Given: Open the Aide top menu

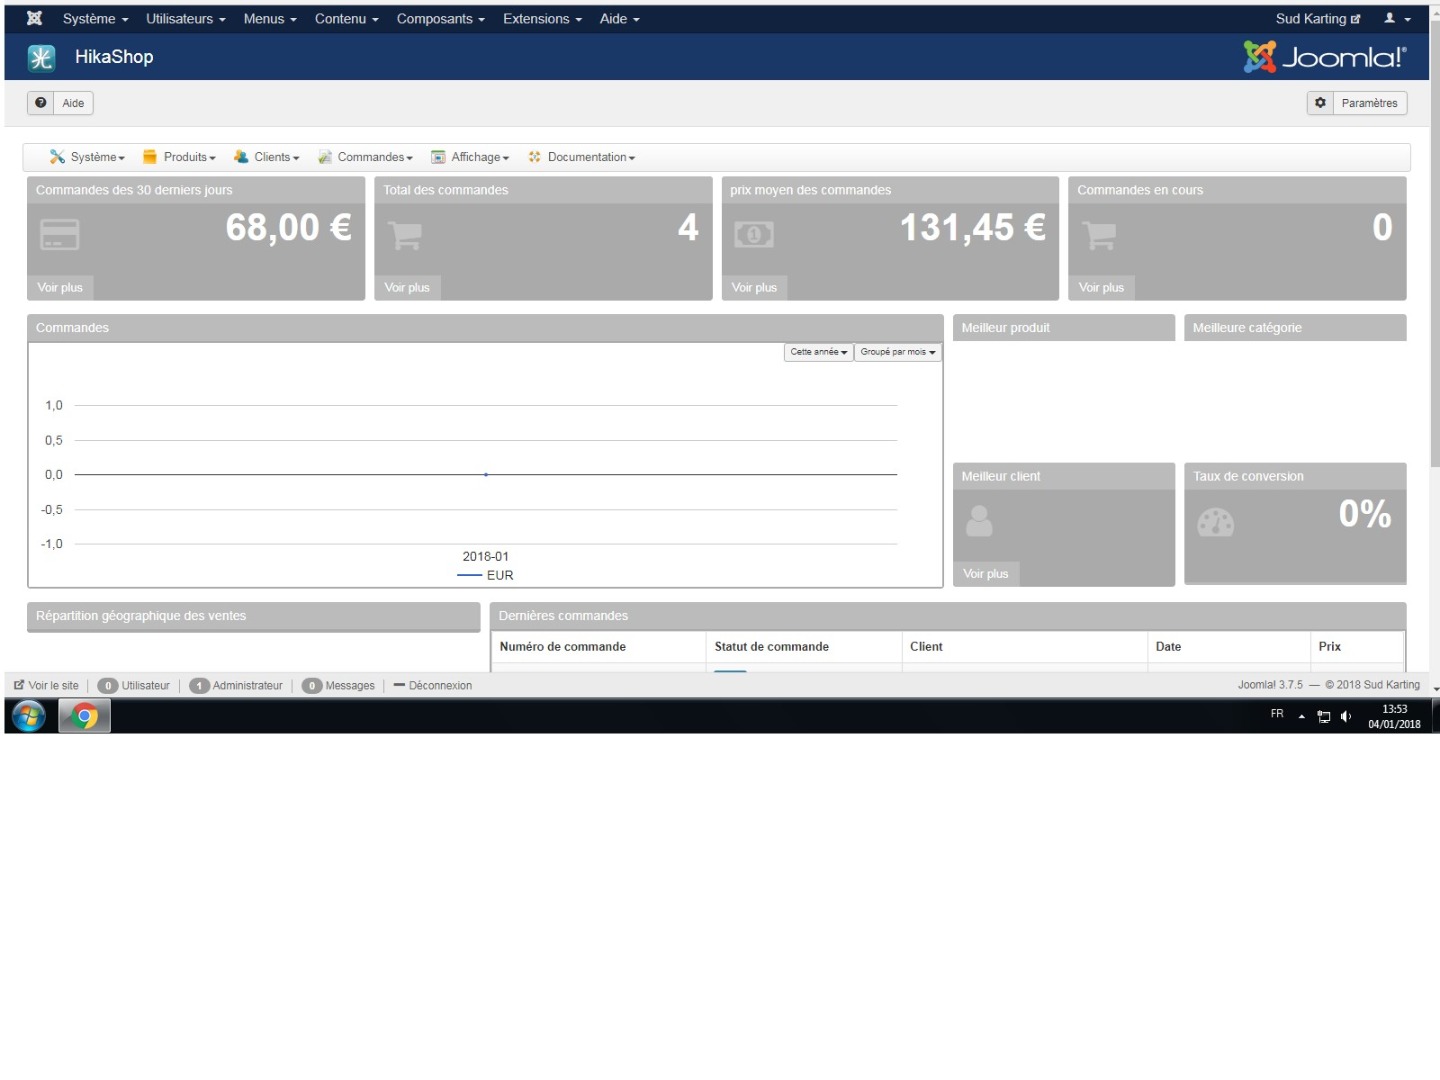Looking at the screenshot, I should pyautogui.click(x=620, y=19).
